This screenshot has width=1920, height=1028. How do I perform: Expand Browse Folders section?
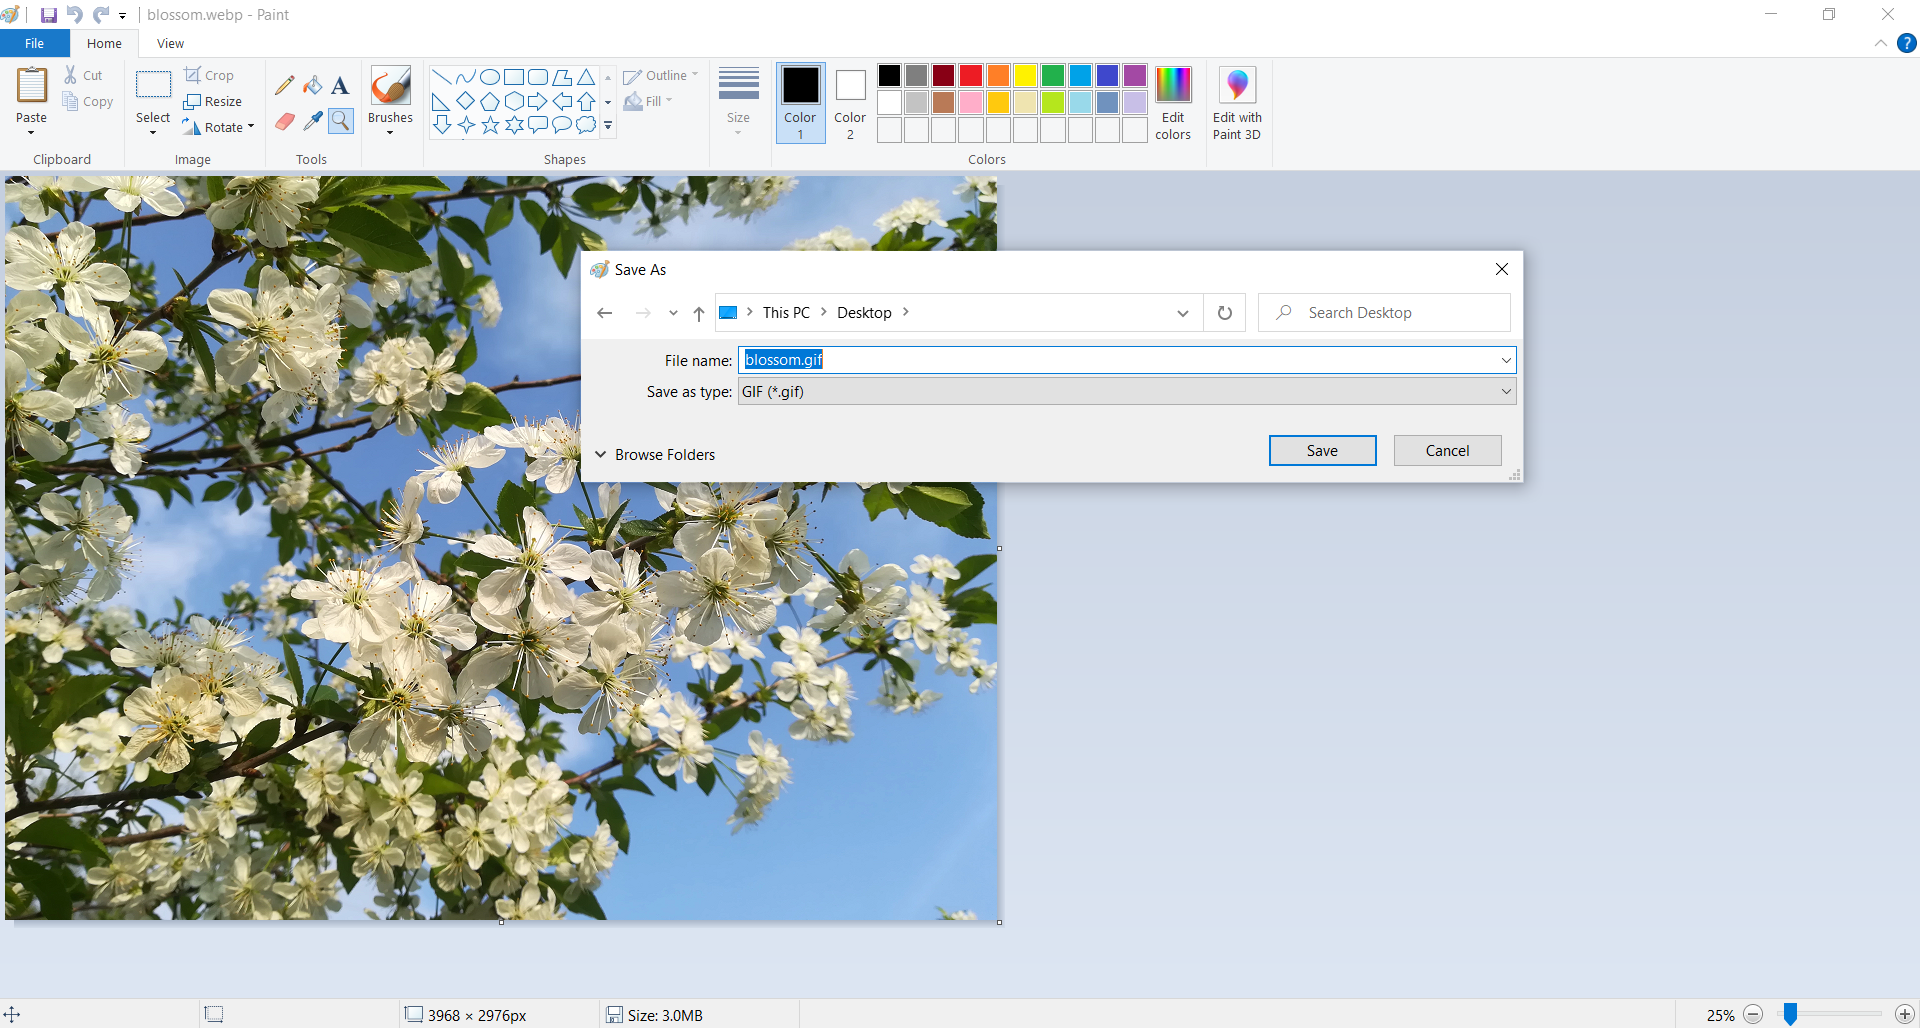pyautogui.click(x=656, y=454)
